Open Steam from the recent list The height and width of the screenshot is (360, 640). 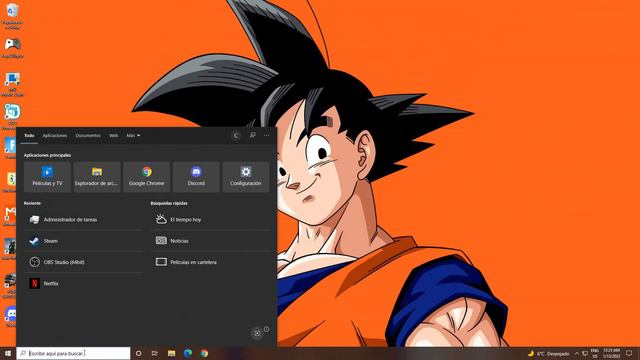[x=83, y=241]
